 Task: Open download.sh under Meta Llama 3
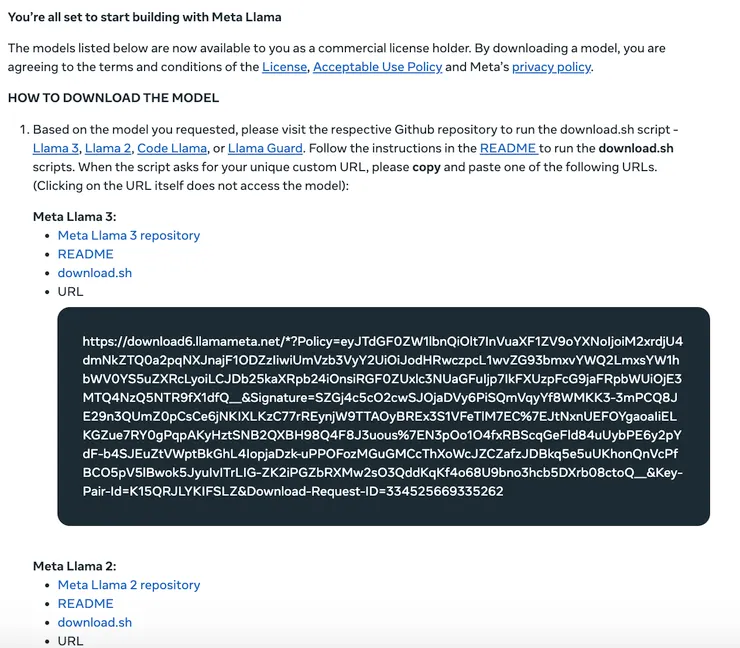pyautogui.click(x=95, y=273)
